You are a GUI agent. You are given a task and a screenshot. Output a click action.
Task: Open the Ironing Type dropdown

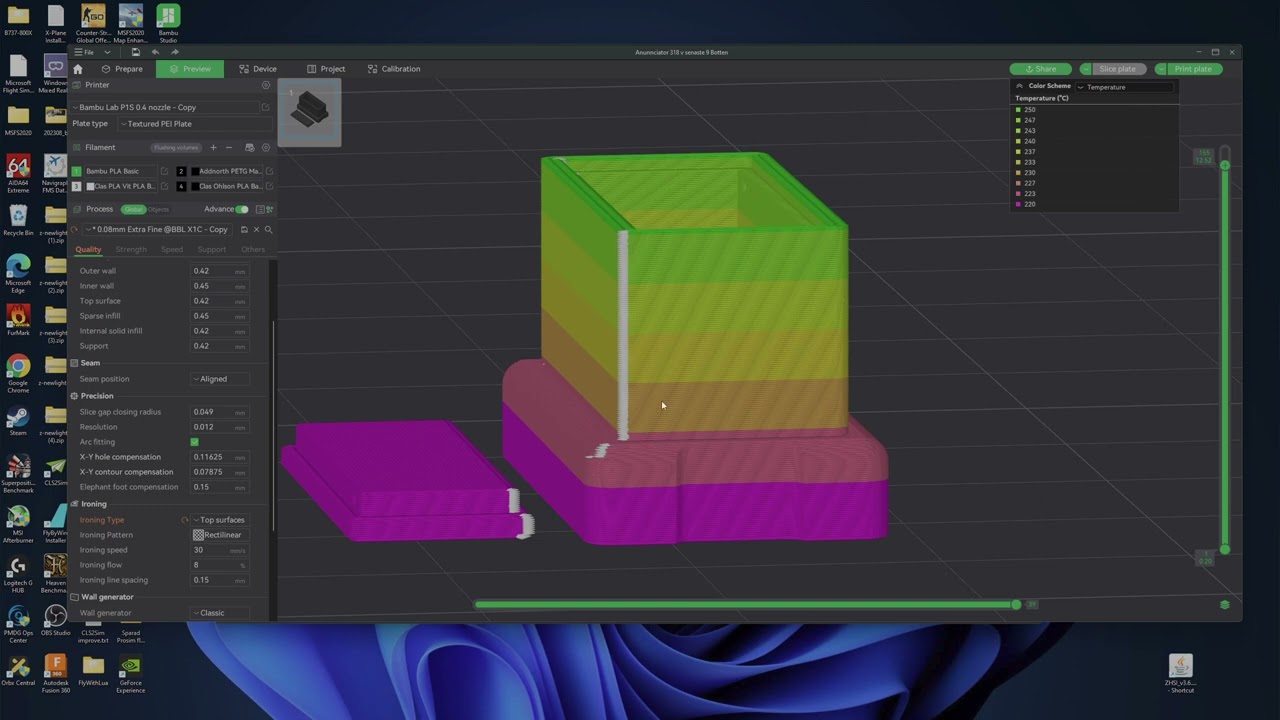pos(219,520)
